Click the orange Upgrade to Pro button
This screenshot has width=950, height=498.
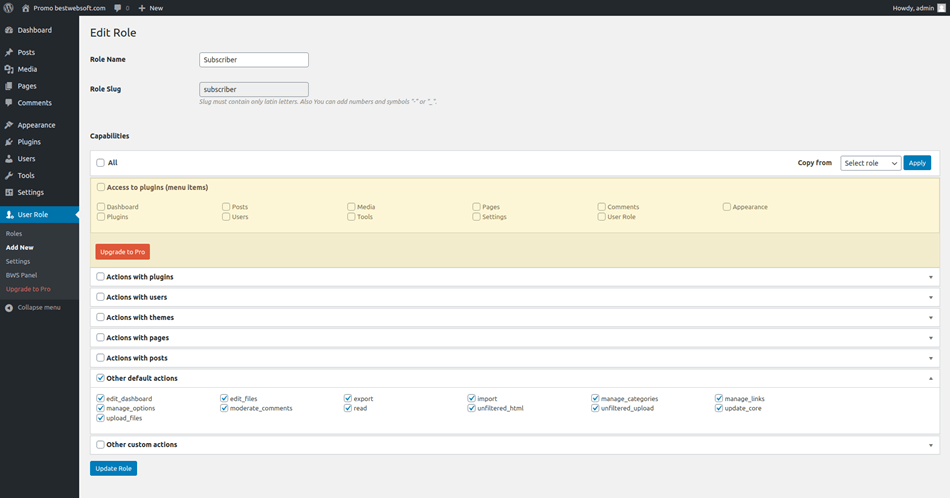point(122,251)
